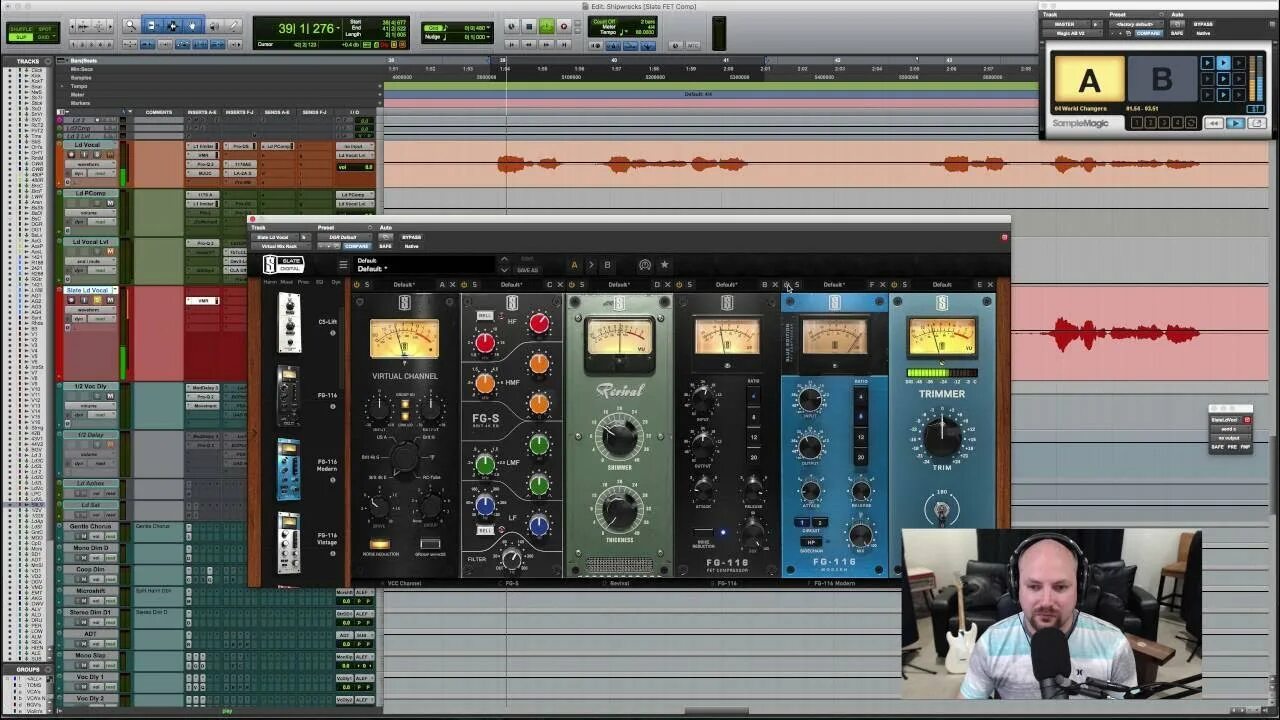1280x720 pixels.
Task: Select mix rack setting B
Action: 607,265
